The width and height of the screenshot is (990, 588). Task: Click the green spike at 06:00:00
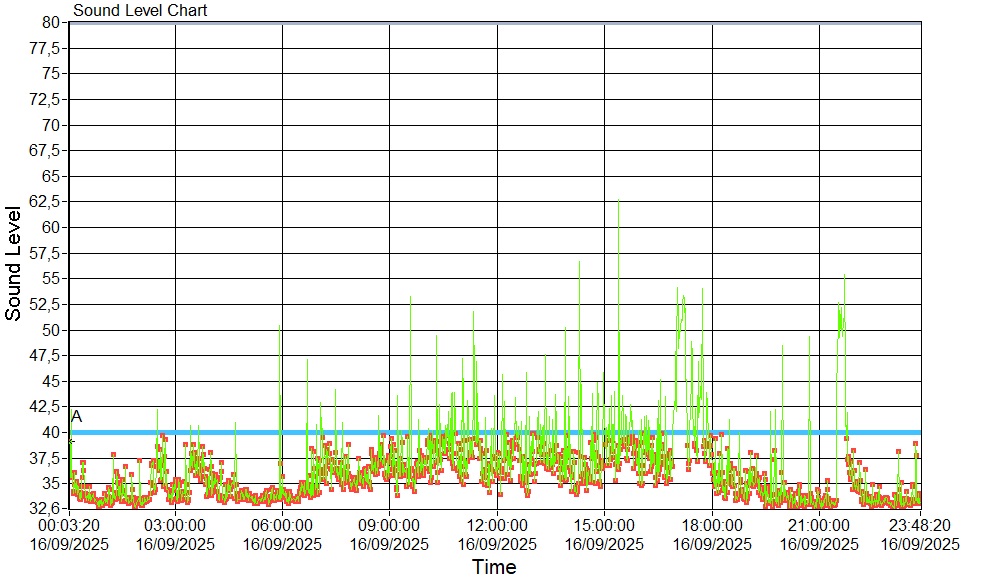pyautogui.click(x=280, y=330)
